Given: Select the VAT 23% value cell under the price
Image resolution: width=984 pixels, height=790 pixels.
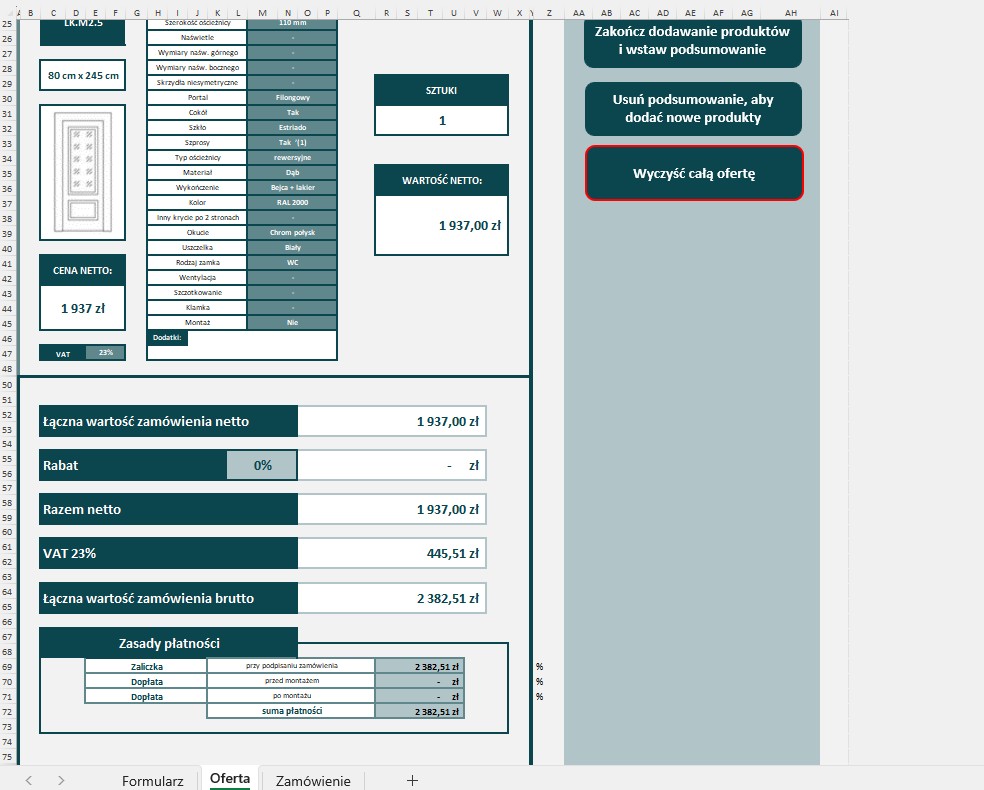Looking at the screenshot, I should tap(105, 353).
